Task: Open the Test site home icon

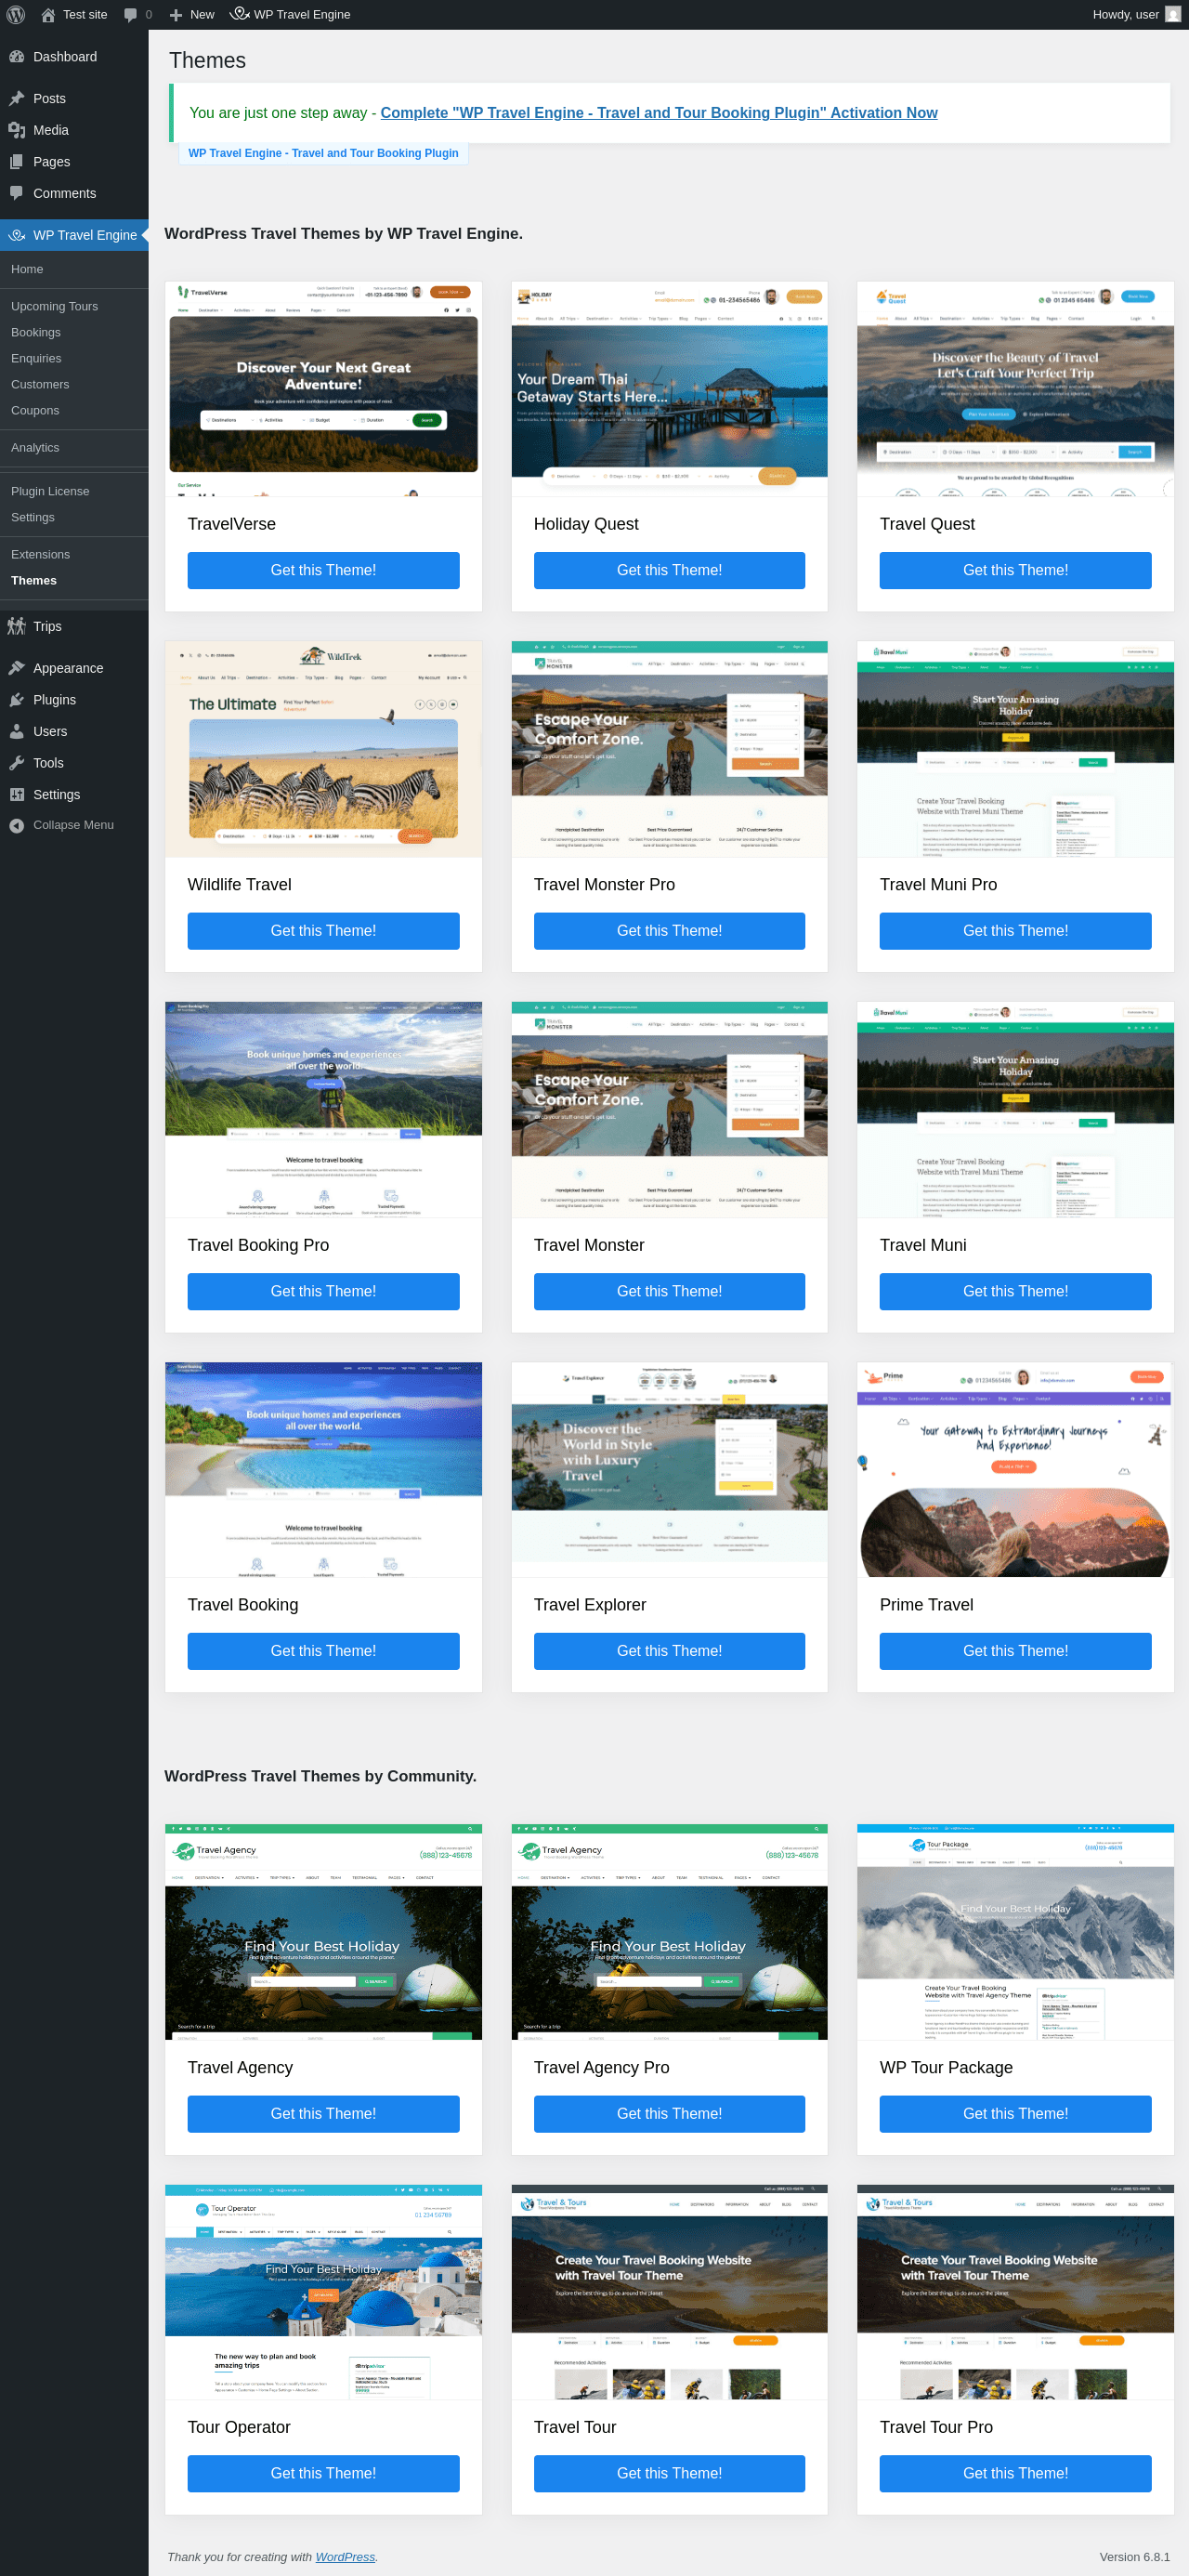Action: click(x=48, y=14)
